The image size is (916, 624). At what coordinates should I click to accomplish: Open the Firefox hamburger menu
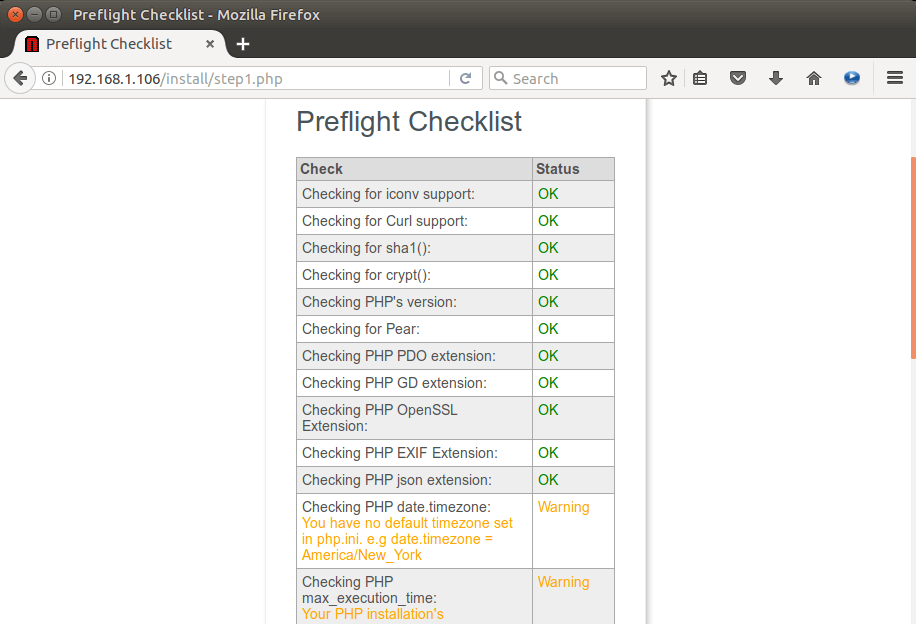click(x=895, y=78)
